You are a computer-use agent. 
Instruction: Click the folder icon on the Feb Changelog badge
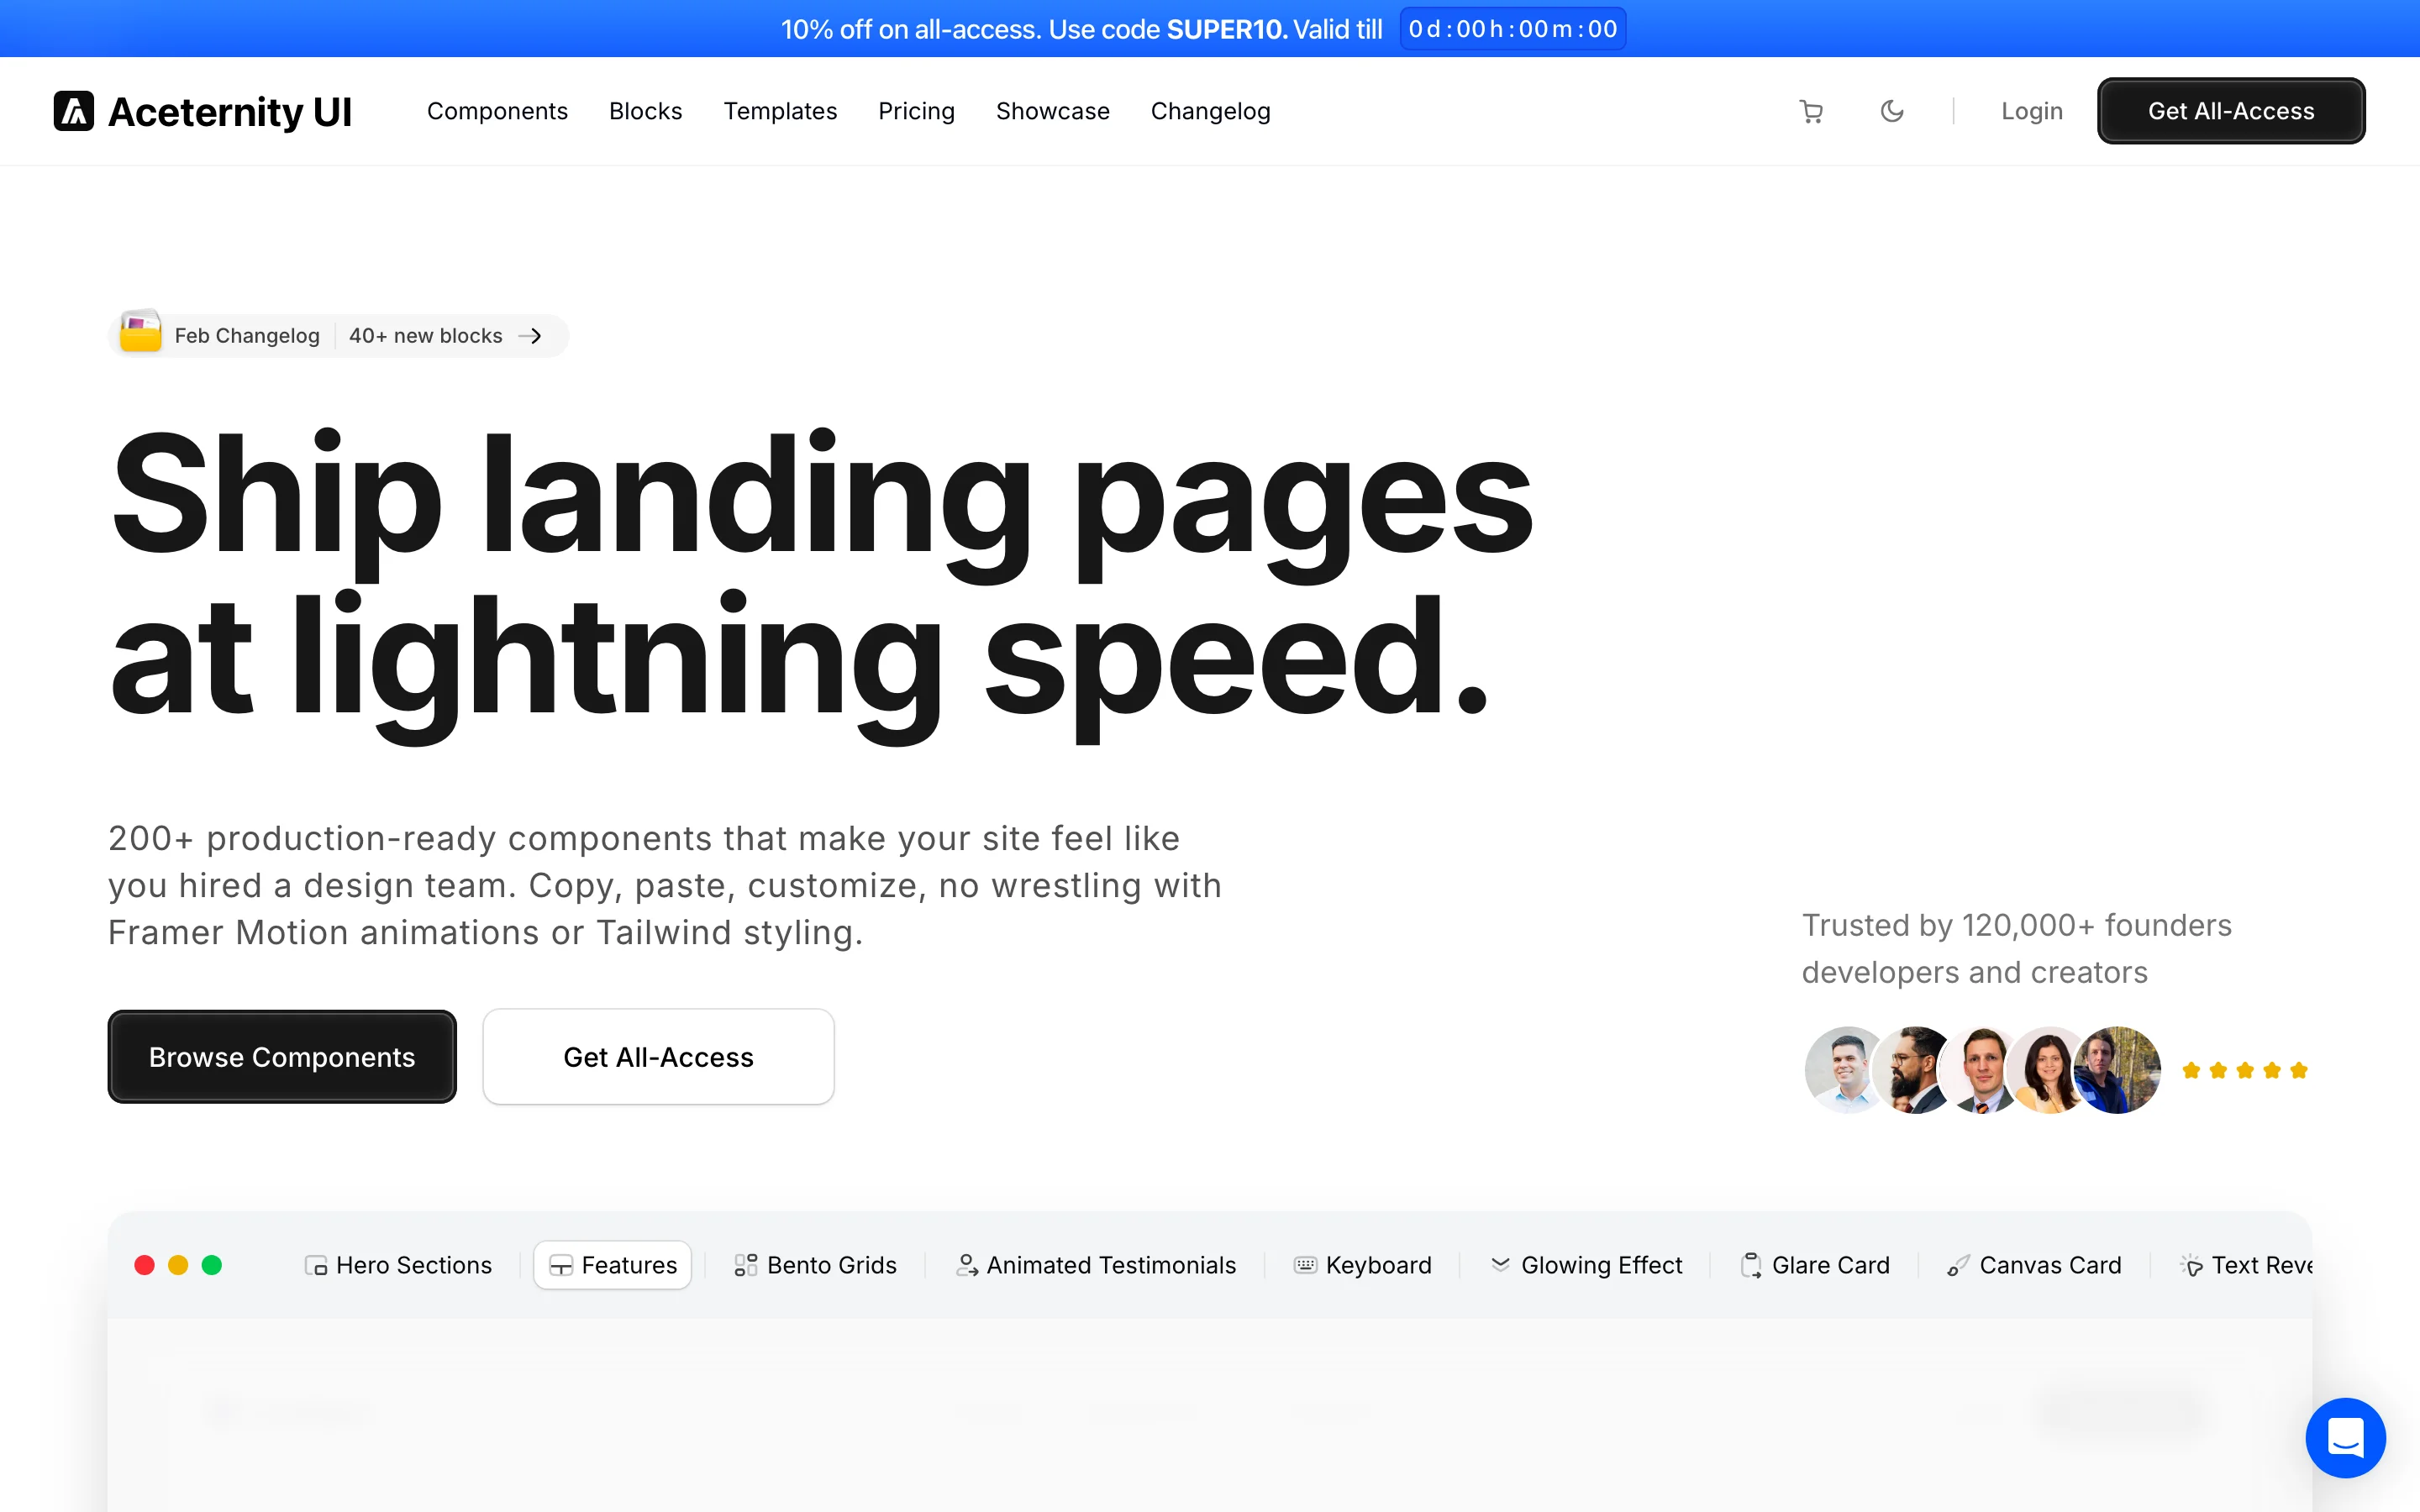click(140, 332)
